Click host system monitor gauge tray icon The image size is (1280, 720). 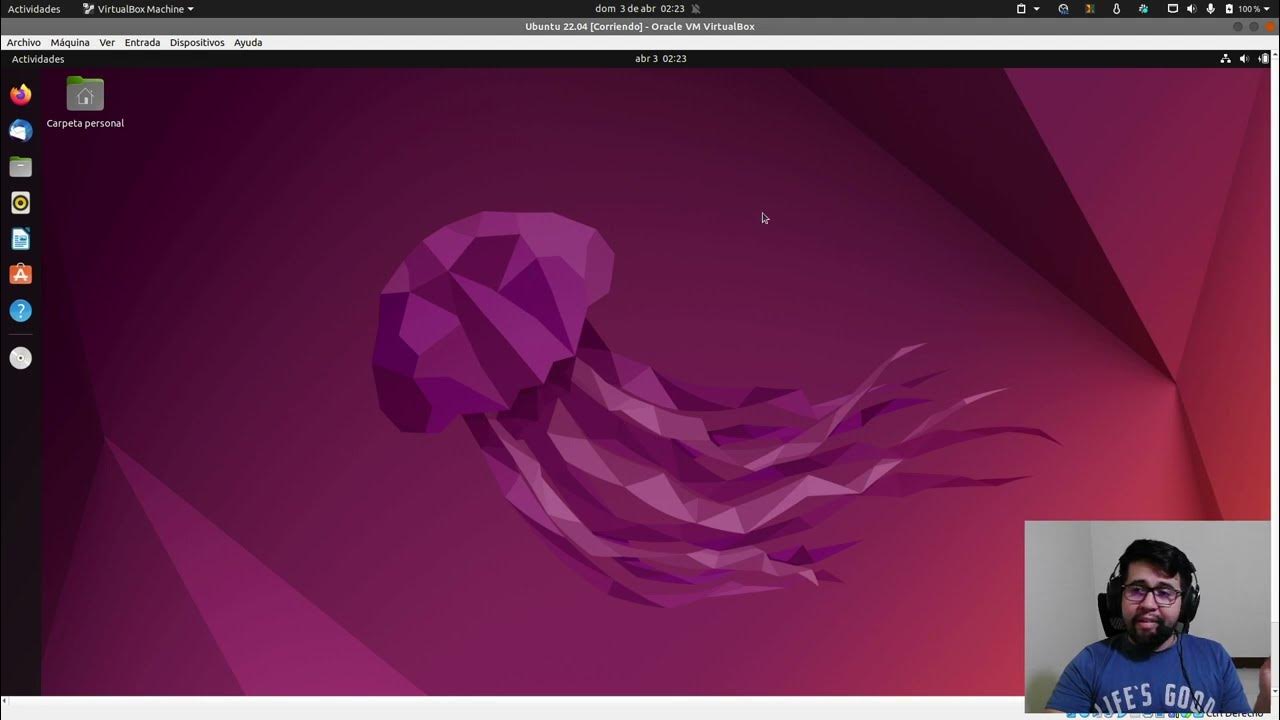1063,9
